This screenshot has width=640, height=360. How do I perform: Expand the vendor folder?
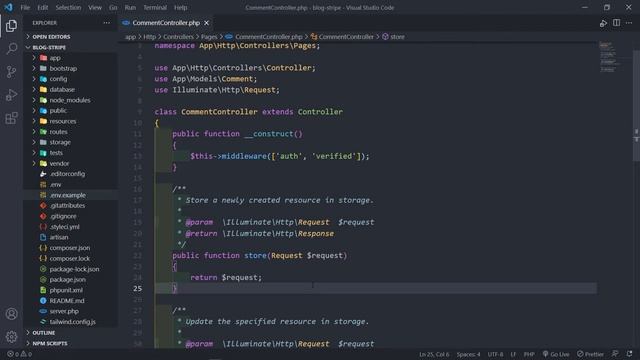click(x=59, y=163)
